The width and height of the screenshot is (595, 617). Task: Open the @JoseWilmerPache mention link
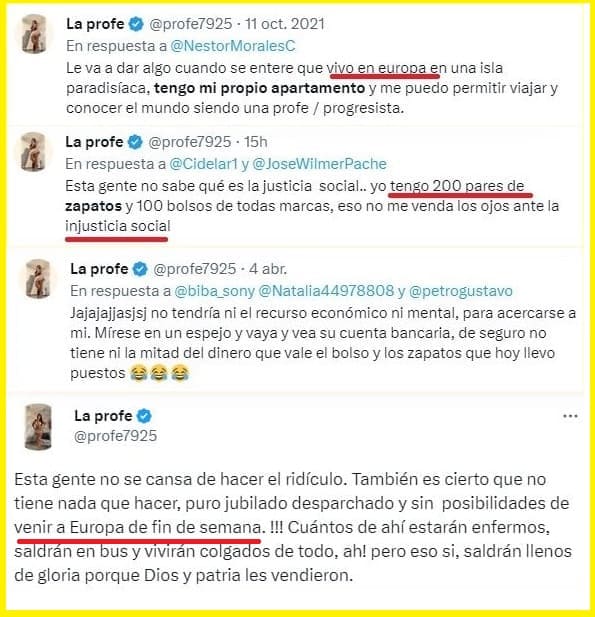tap(319, 164)
